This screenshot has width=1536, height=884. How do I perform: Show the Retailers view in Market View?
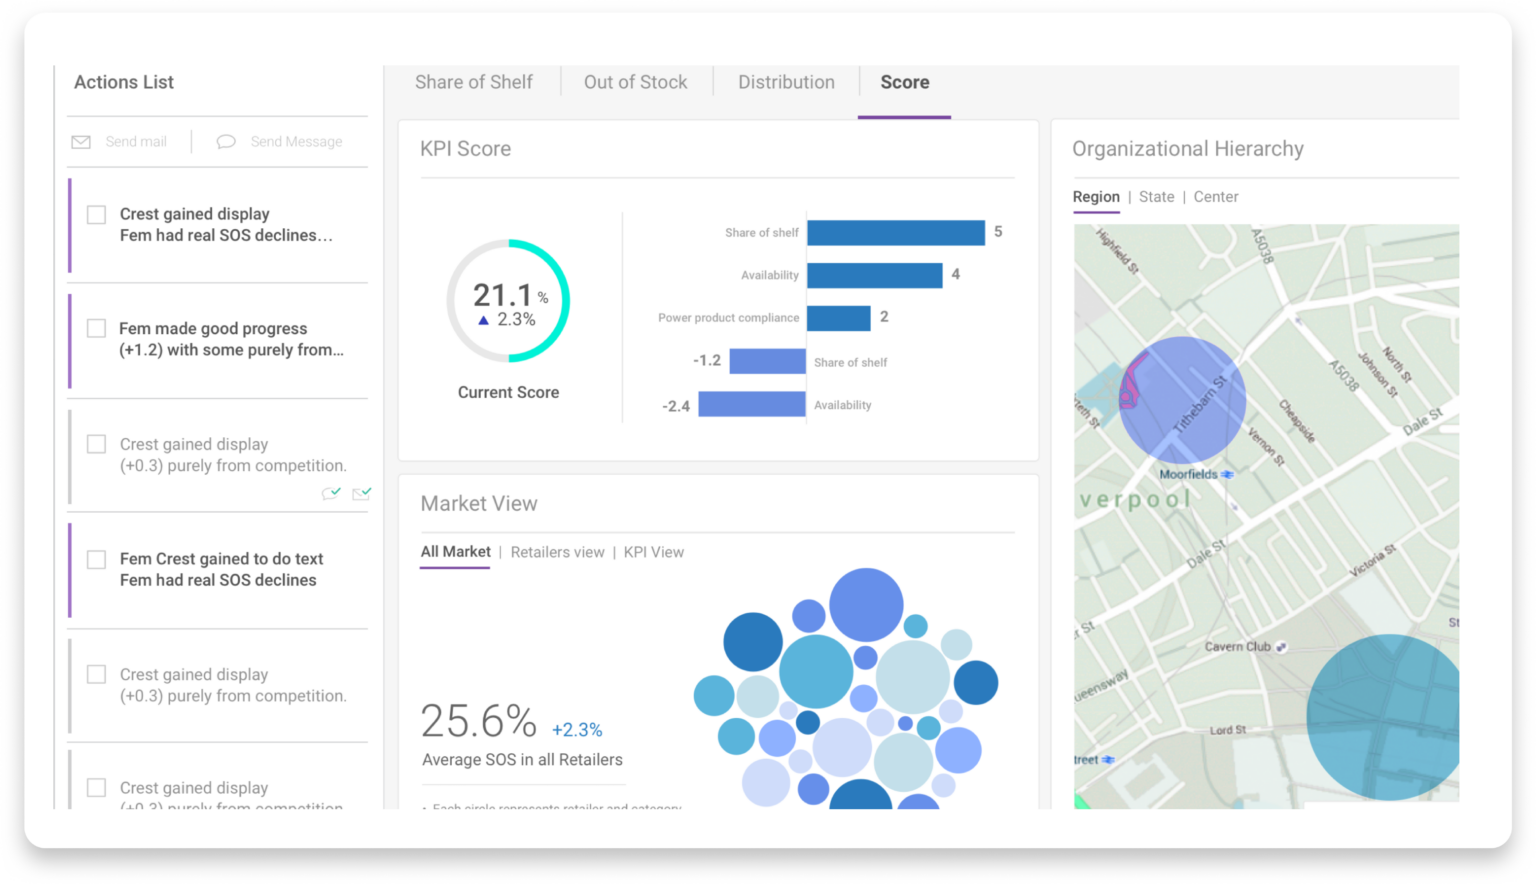557,552
